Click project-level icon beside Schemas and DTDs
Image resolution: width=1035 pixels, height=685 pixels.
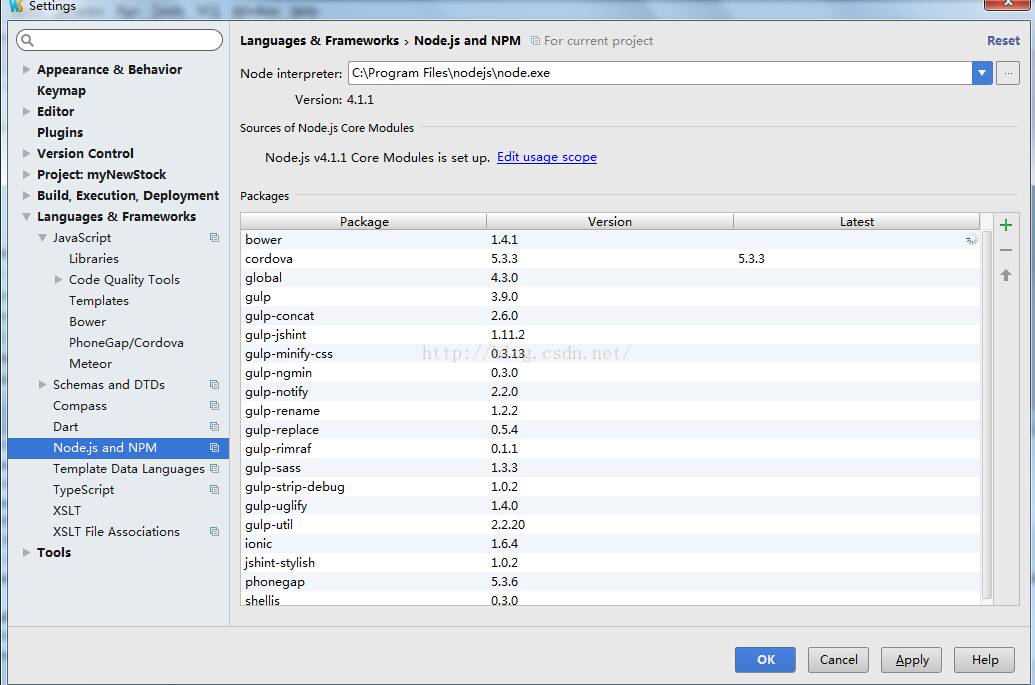[x=215, y=385]
